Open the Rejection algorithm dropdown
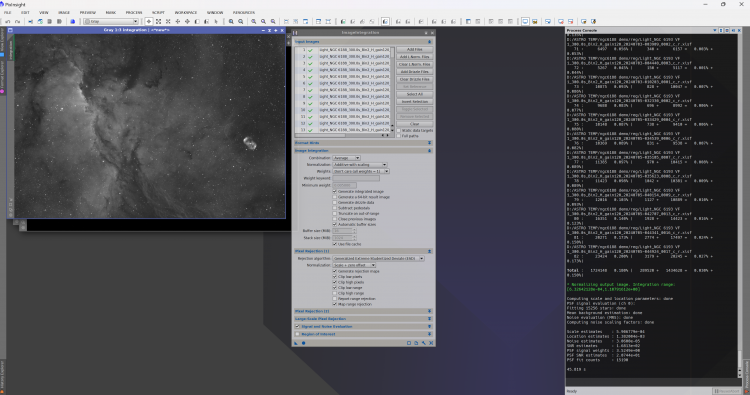The image size is (750, 395). click(378, 258)
